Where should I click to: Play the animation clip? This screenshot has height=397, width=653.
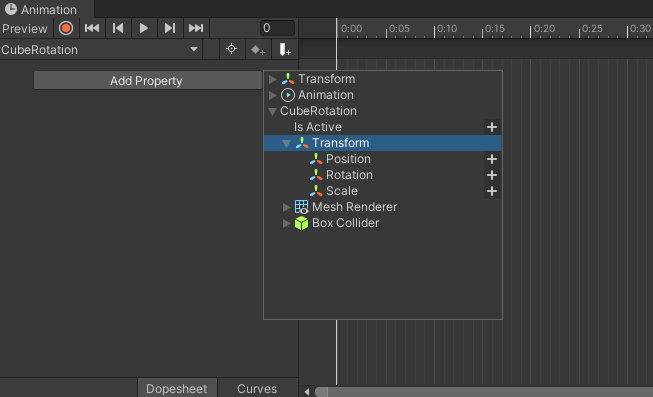[144, 28]
